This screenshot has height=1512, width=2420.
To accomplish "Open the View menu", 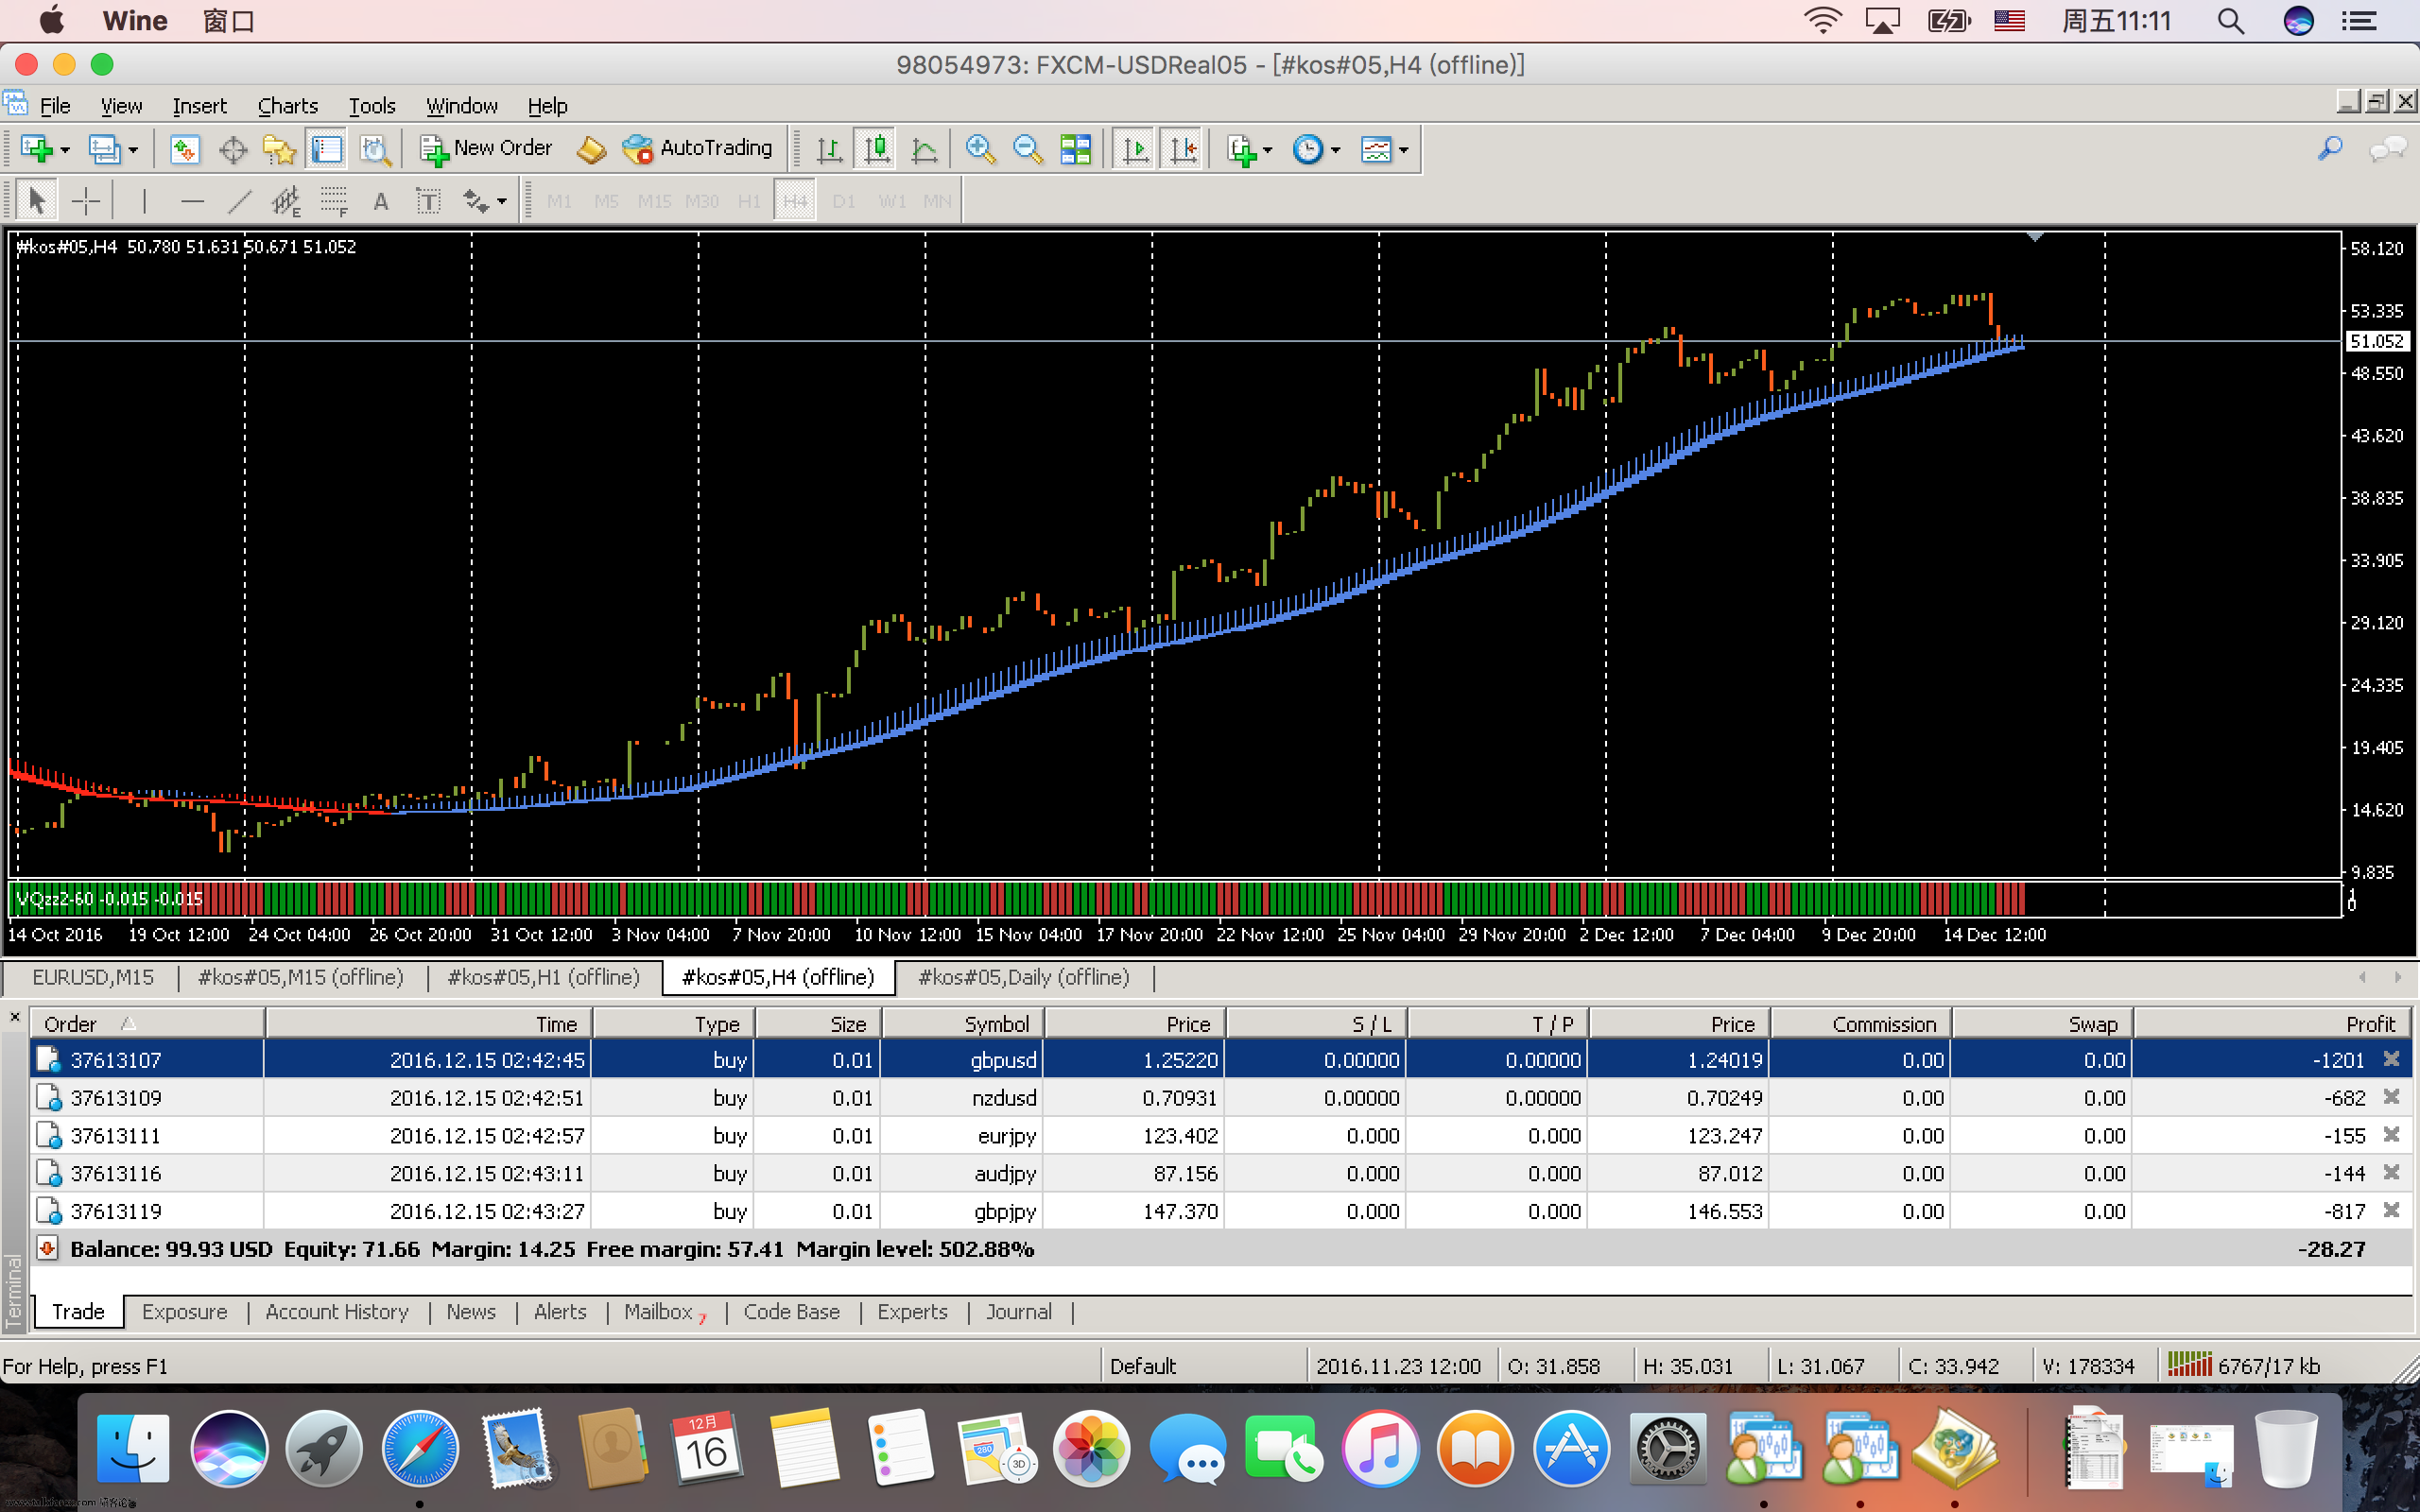I will pos(121,106).
